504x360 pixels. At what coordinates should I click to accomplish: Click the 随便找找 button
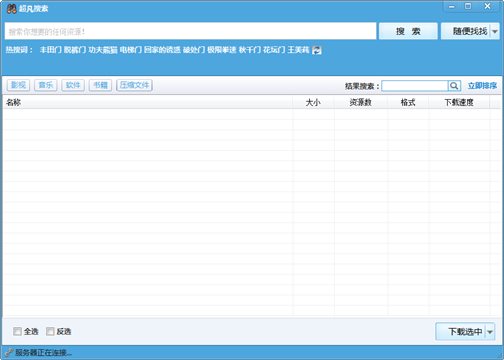pyautogui.click(x=466, y=31)
